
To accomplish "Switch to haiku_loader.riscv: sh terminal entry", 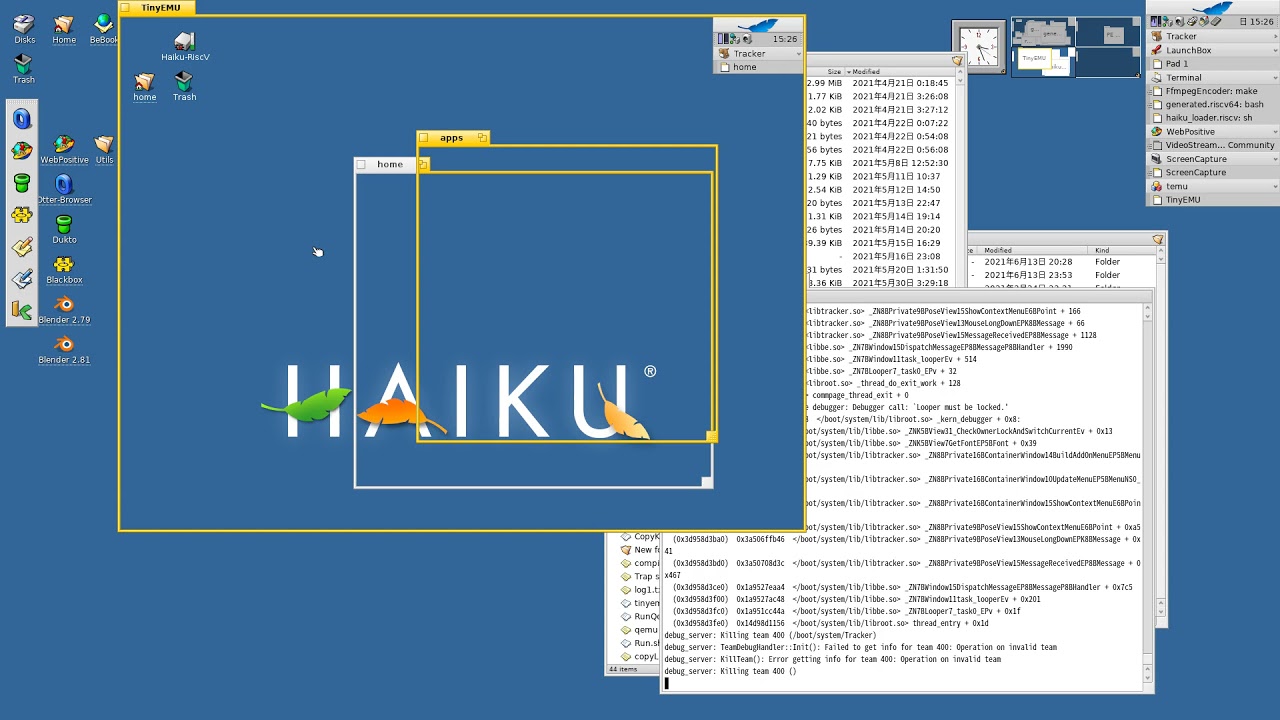I will 1213,117.
